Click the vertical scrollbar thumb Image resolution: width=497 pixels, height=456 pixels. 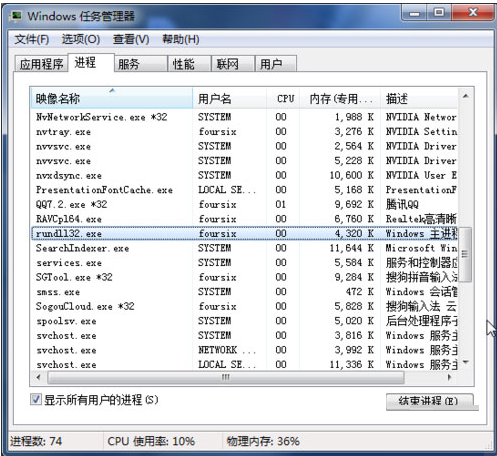[466, 254]
